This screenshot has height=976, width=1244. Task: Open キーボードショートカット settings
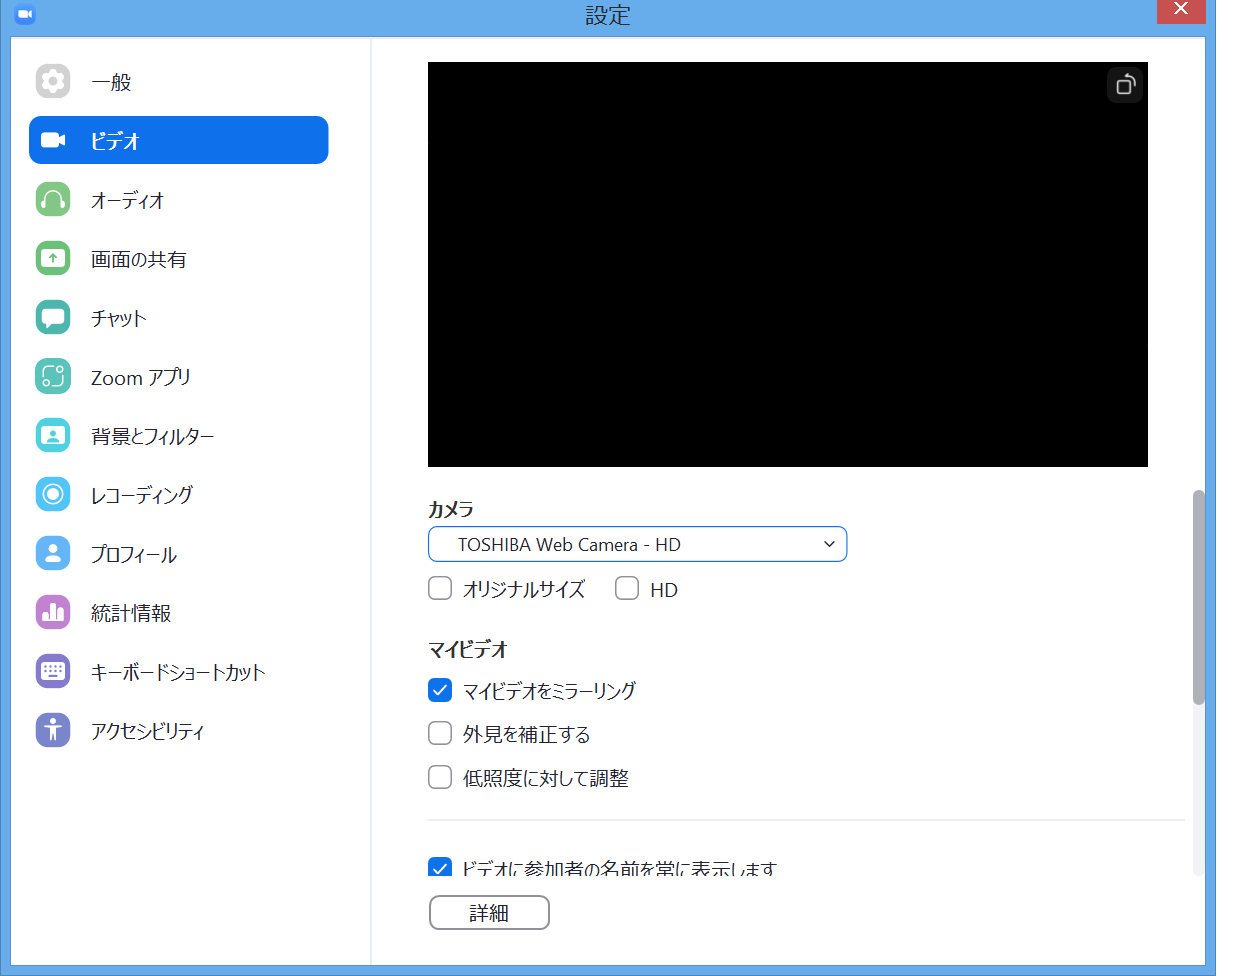pyautogui.click(x=178, y=671)
